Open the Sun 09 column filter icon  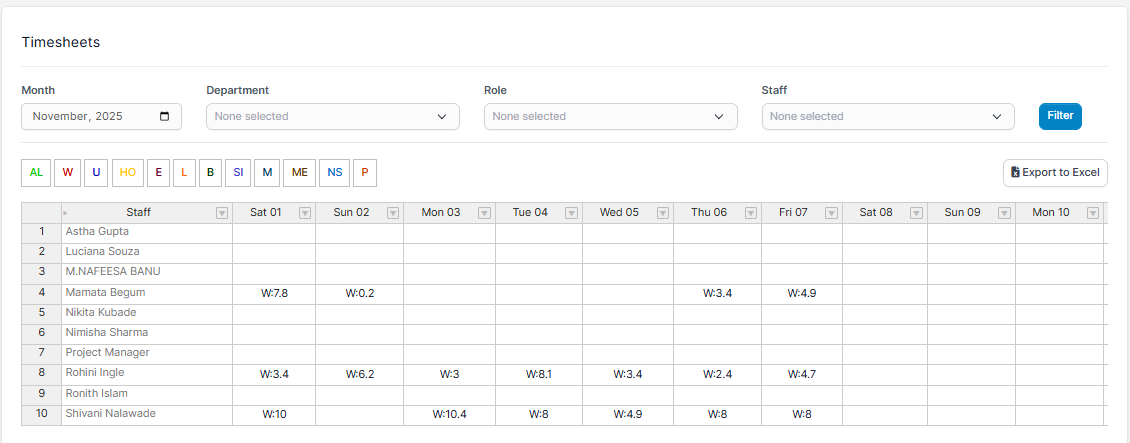pyautogui.click(x=1004, y=213)
